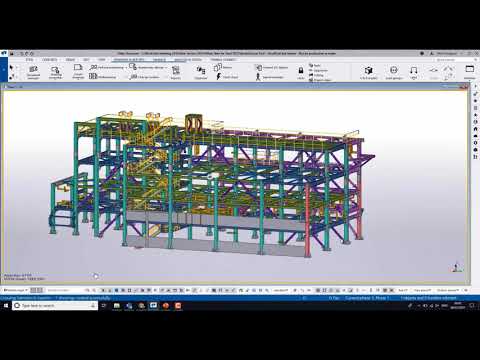Image resolution: width=480 pixels, height=360 pixels.
Task: Switch to the Manage ribbon tab
Action: coord(159,59)
